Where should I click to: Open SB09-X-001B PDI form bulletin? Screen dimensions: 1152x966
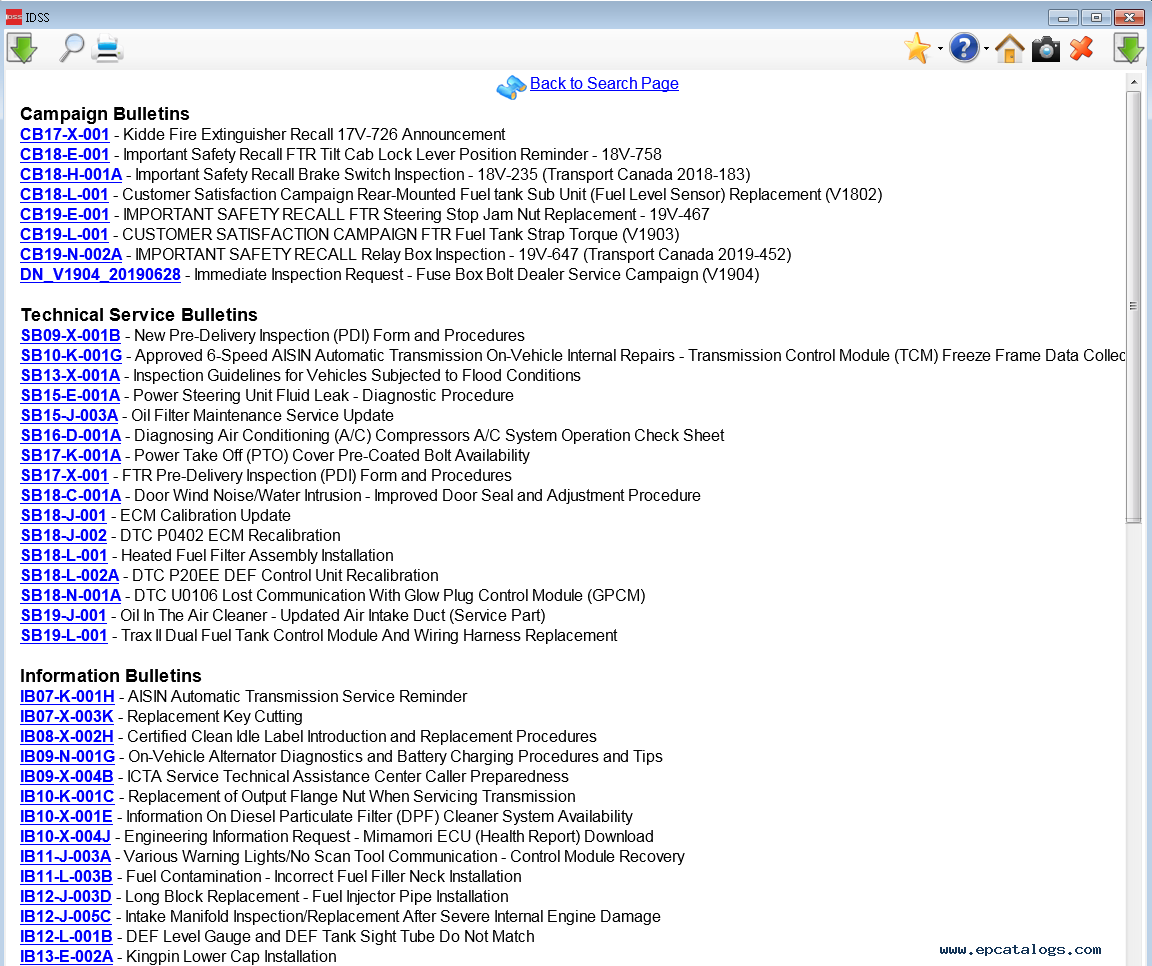[71, 336]
